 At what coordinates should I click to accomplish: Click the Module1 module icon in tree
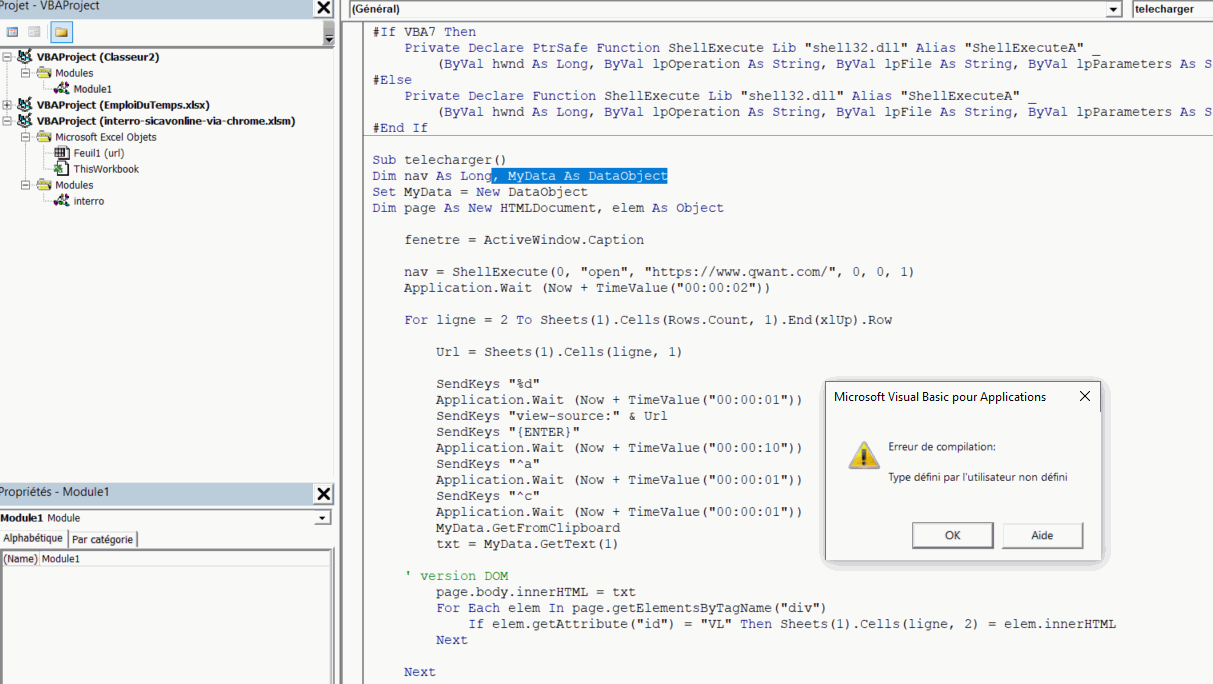62,89
